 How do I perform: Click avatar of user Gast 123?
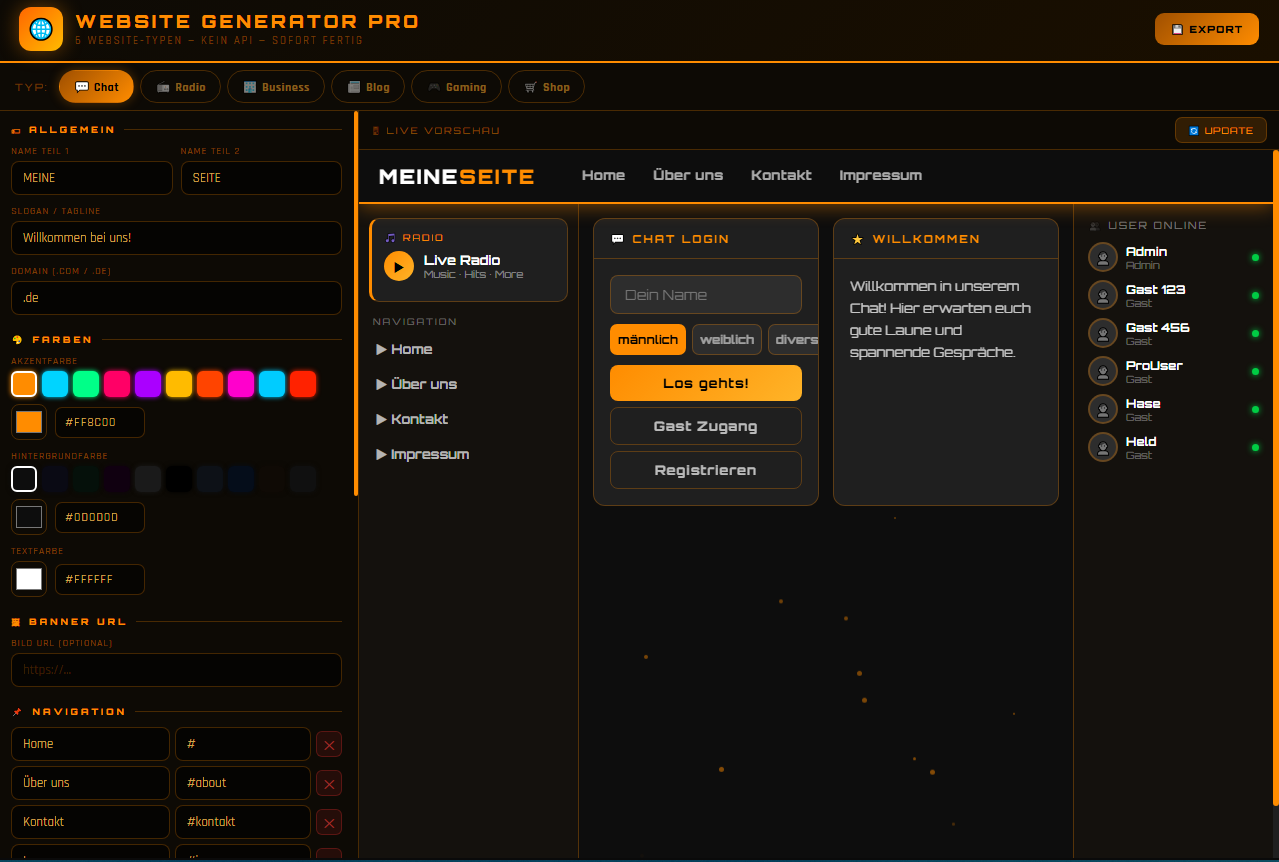[1102, 295]
